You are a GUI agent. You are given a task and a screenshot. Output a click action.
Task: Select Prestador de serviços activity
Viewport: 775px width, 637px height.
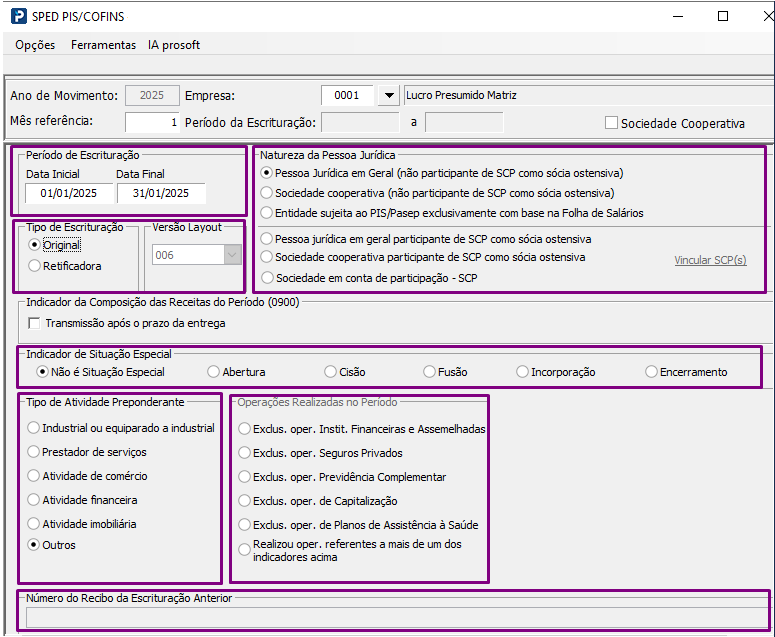pos(34,452)
